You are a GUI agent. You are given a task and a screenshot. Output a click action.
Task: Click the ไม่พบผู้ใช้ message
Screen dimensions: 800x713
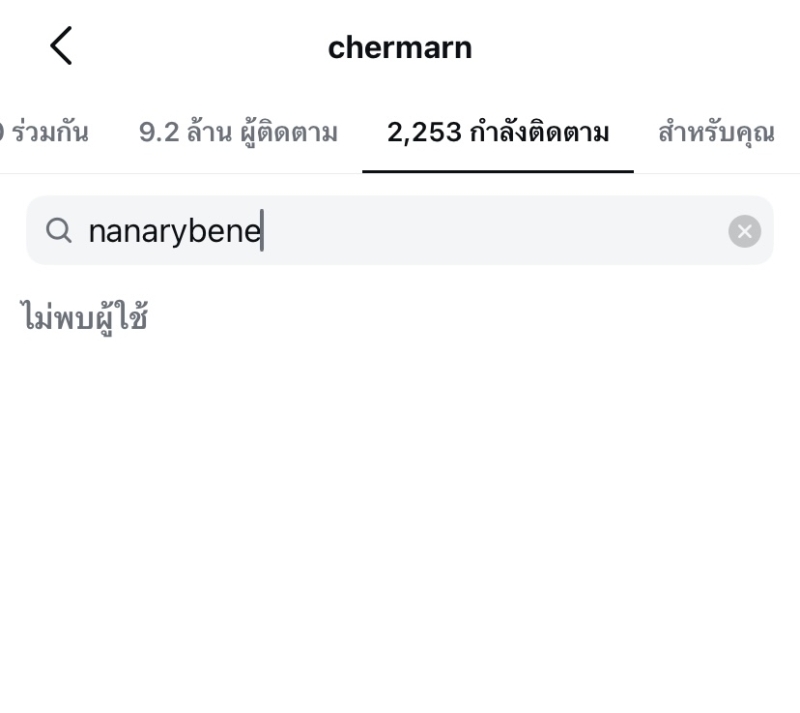[85, 318]
